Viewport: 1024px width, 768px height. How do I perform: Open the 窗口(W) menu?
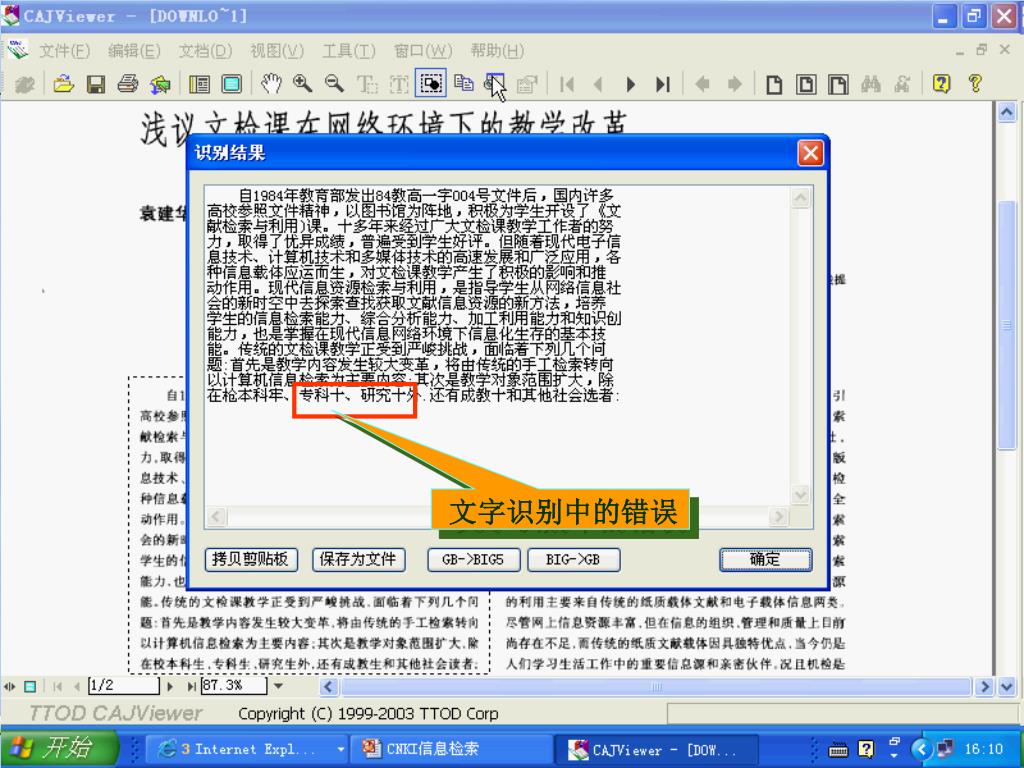[423, 50]
